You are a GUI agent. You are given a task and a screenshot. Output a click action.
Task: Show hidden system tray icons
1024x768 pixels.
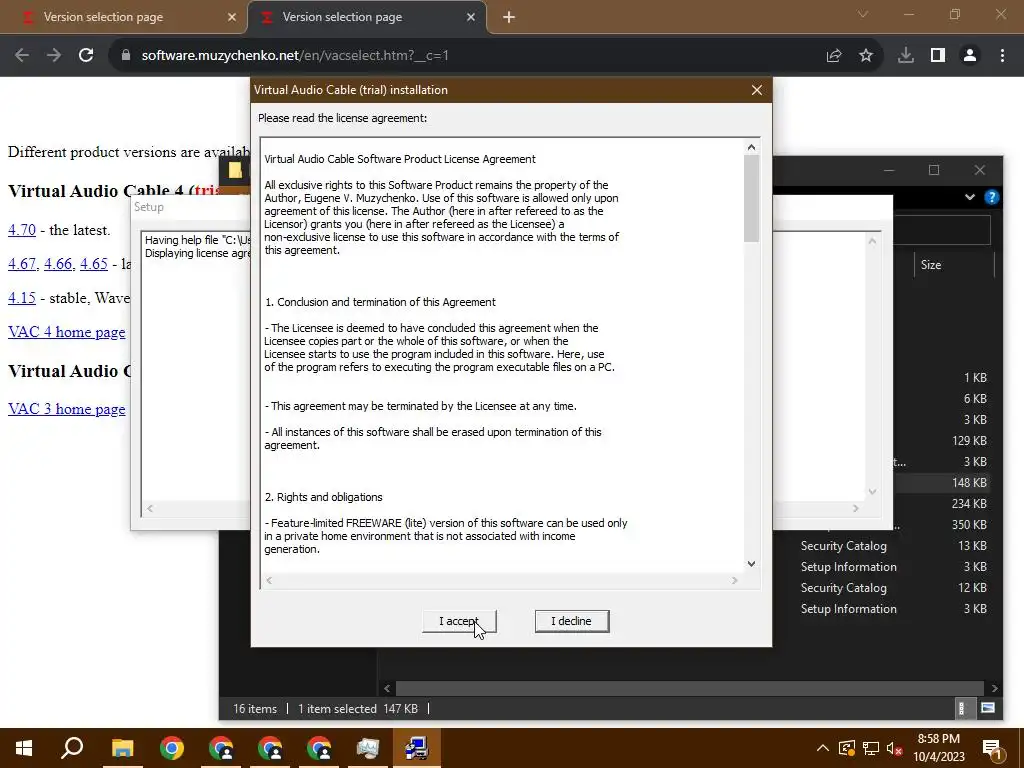click(823, 748)
